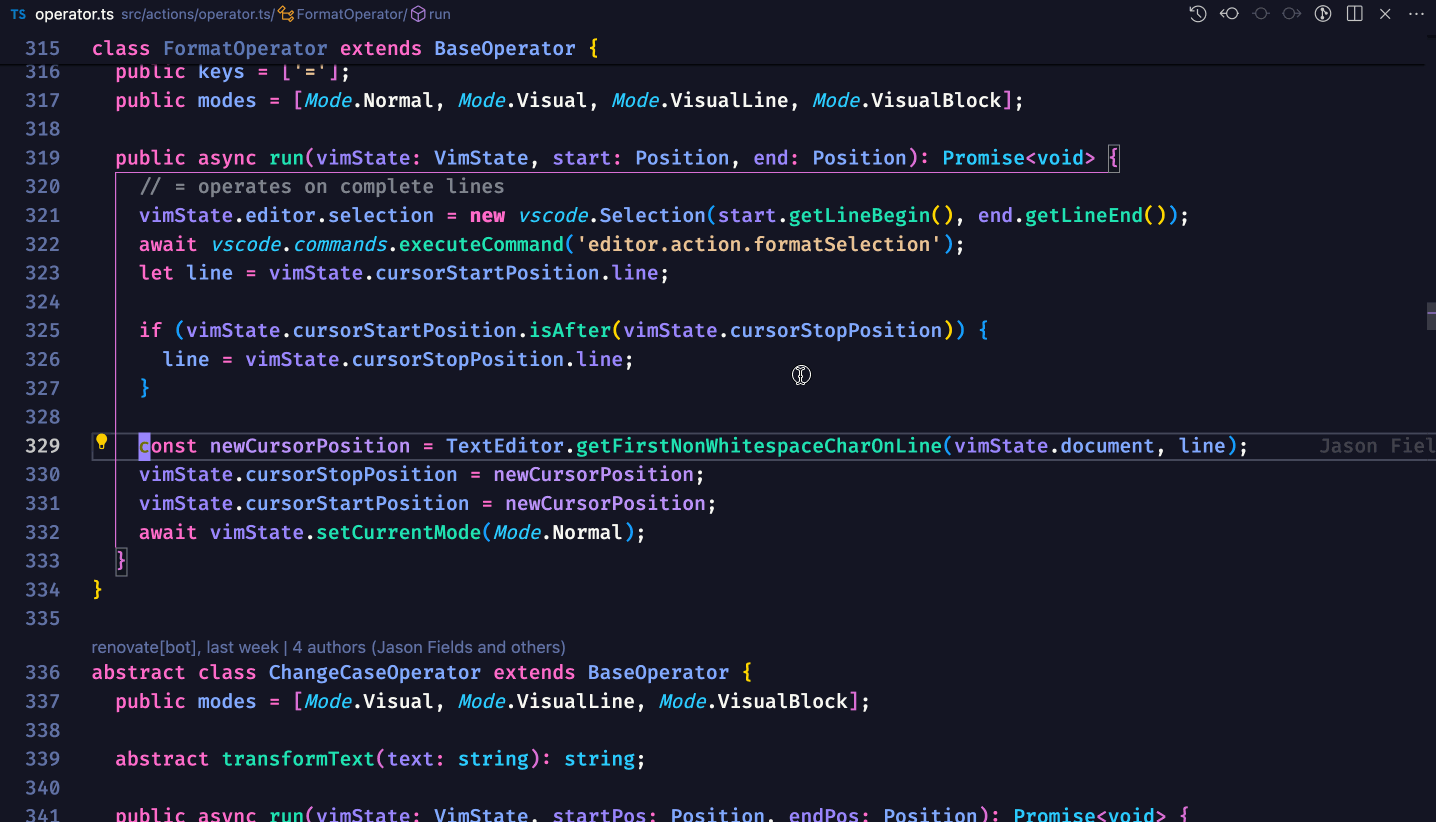Image resolution: width=1436 pixels, height=822 pixels.
Task: Place cursor on the executeCommand call
Action: coord(475,243)
